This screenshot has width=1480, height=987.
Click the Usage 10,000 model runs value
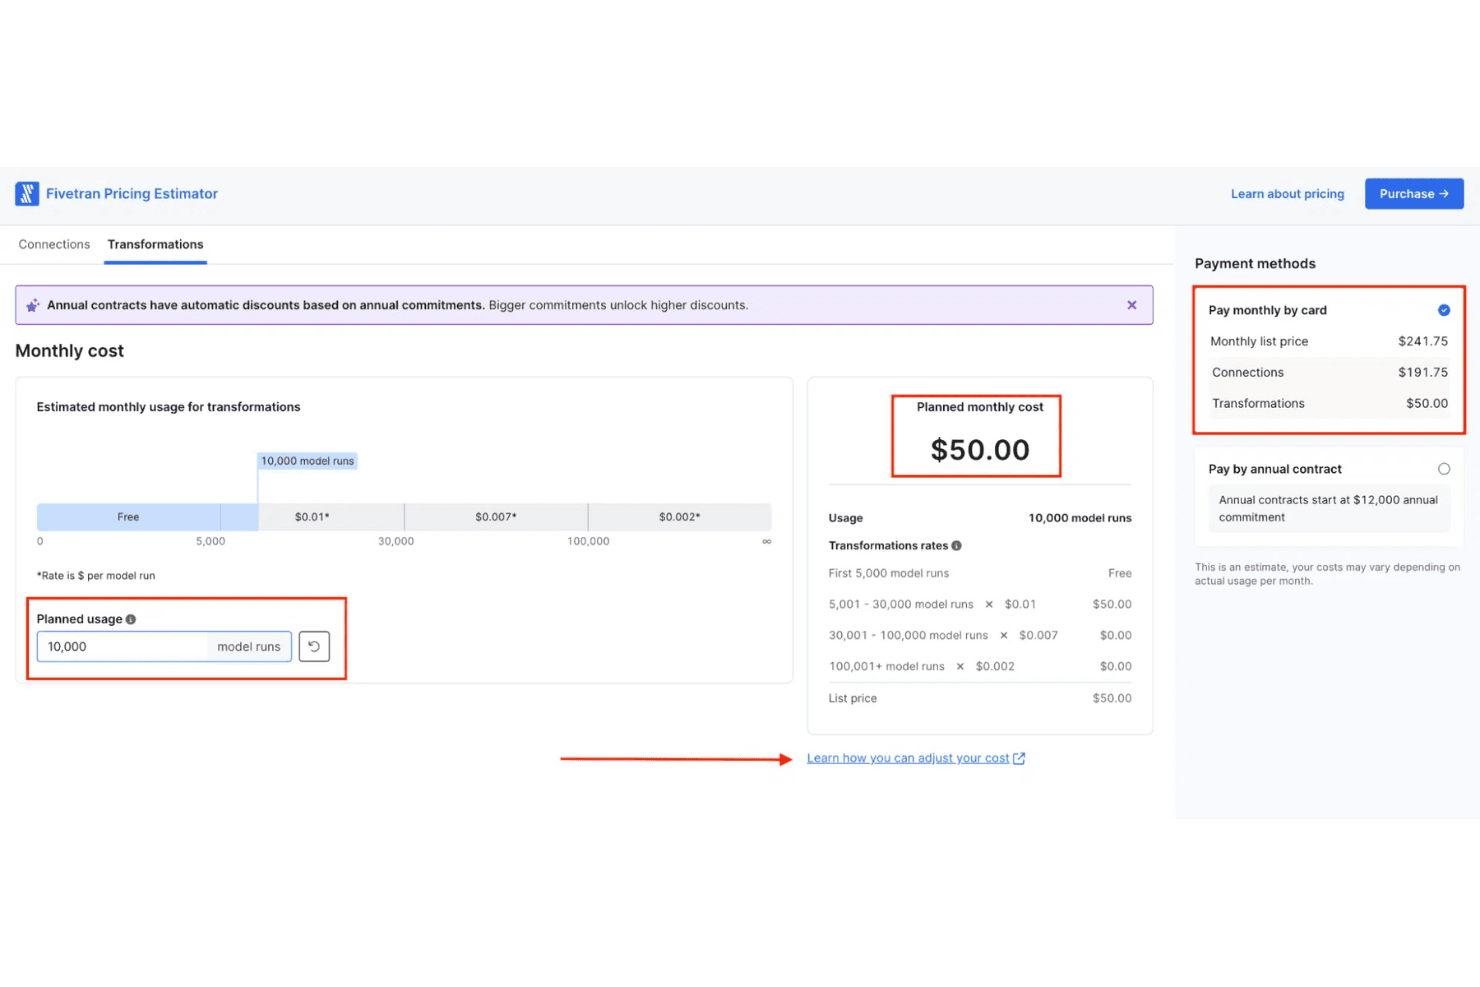click(x=1080, y=518)
